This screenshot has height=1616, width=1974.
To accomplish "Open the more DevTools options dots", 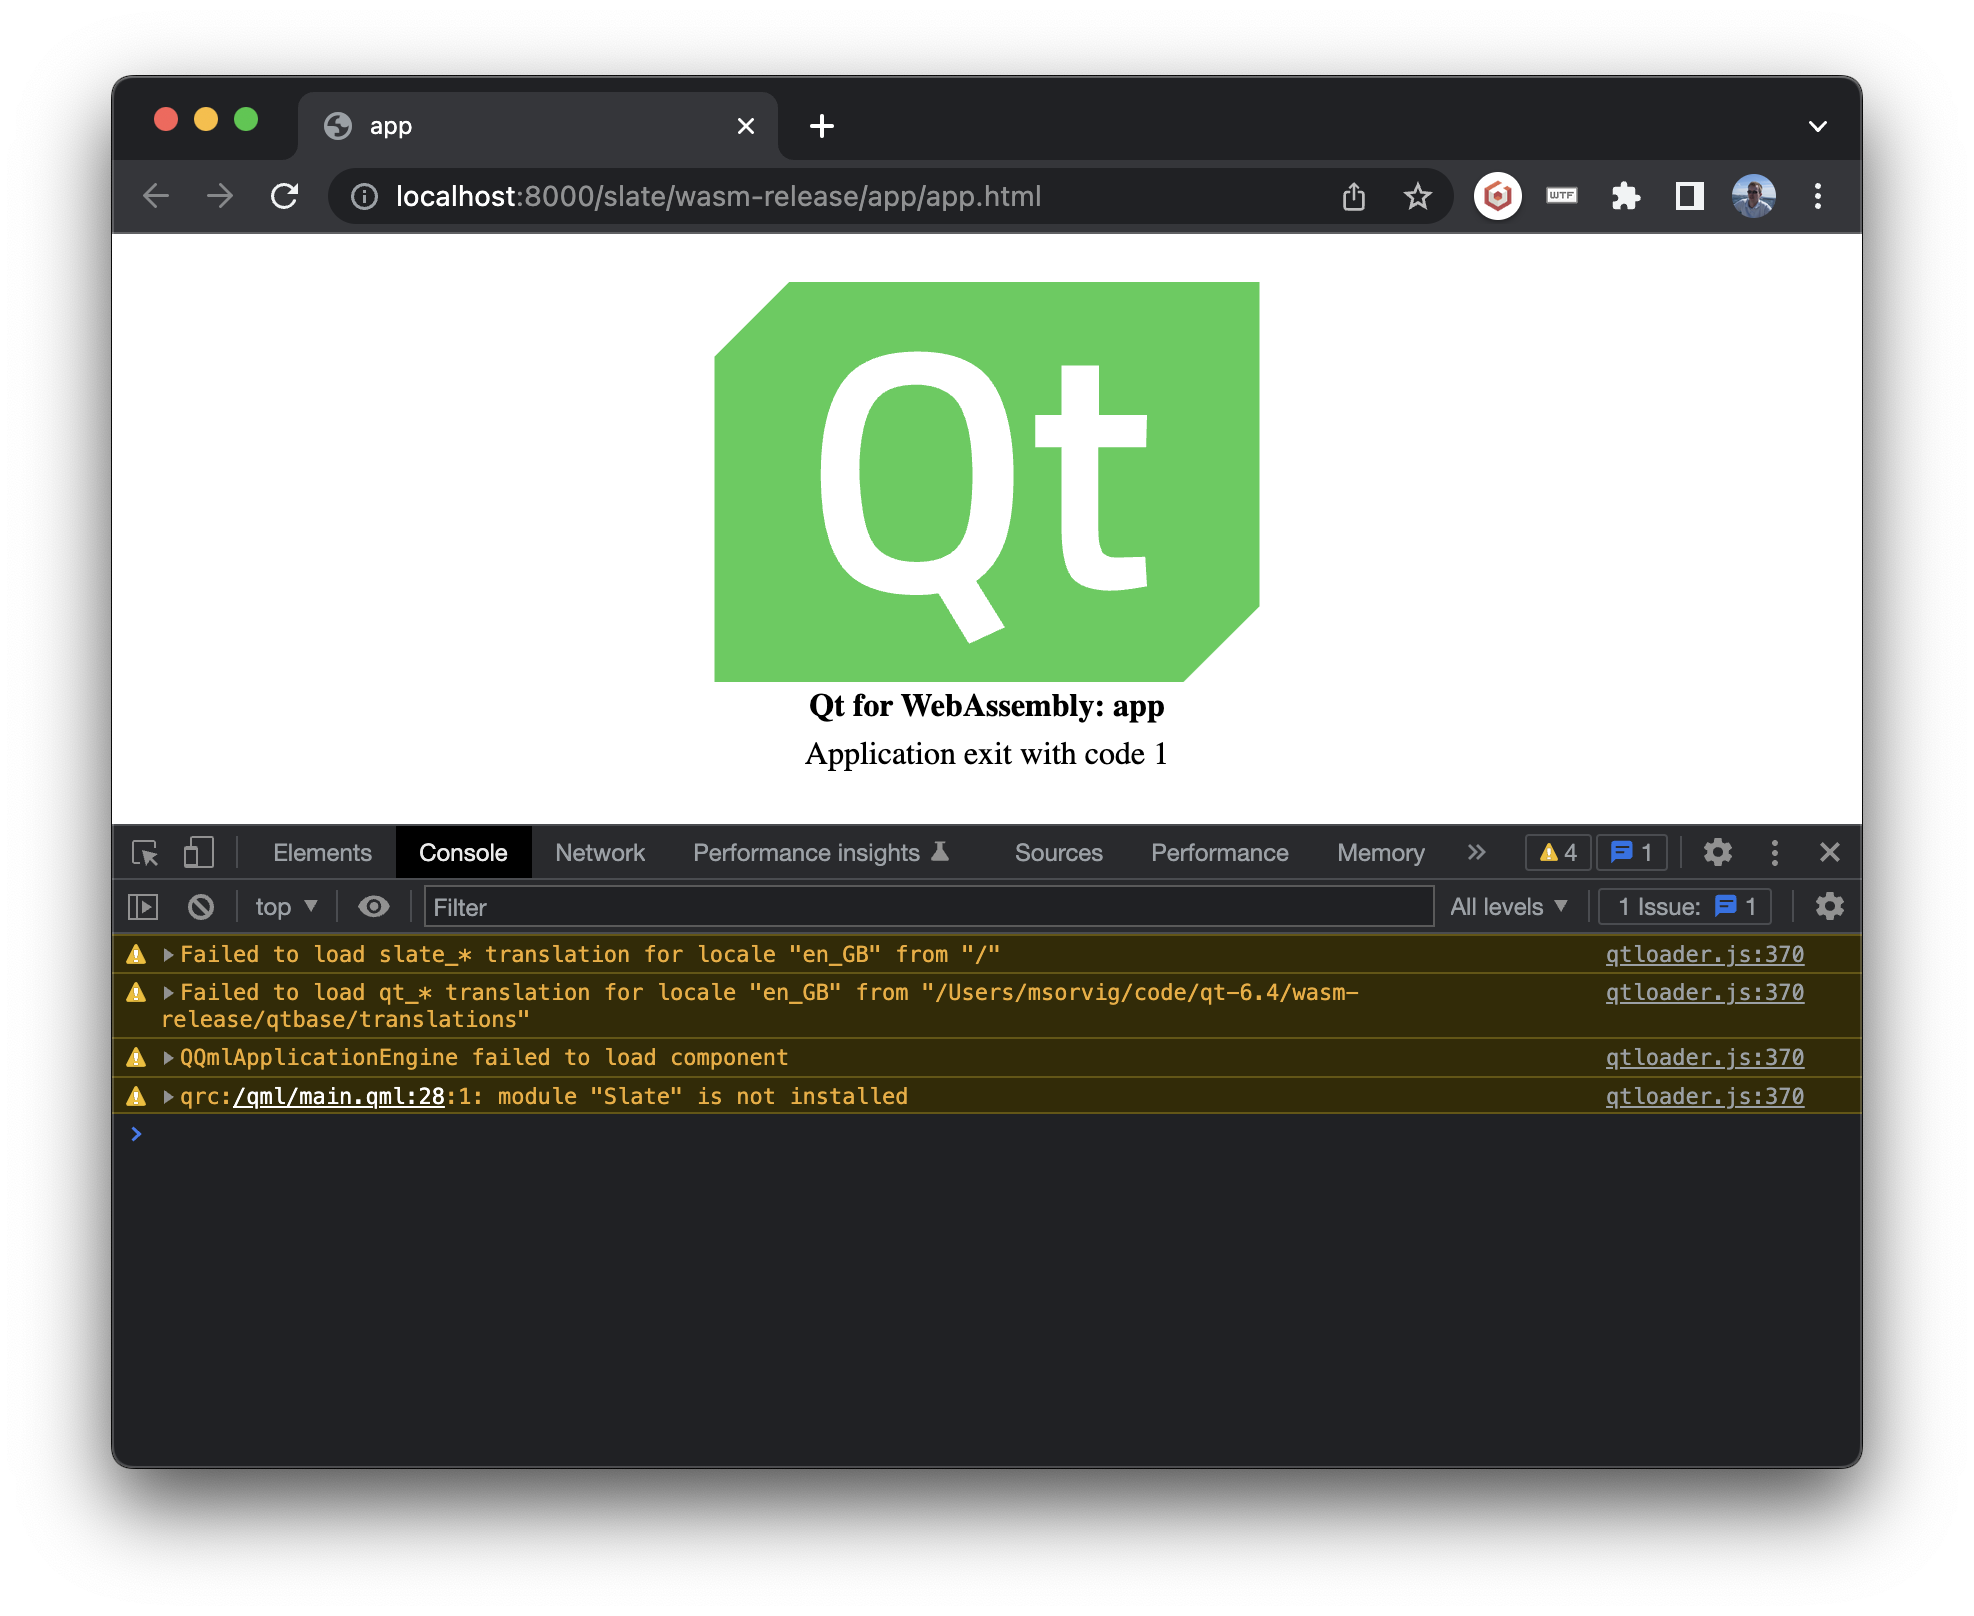I will [x=1775, y=853].
